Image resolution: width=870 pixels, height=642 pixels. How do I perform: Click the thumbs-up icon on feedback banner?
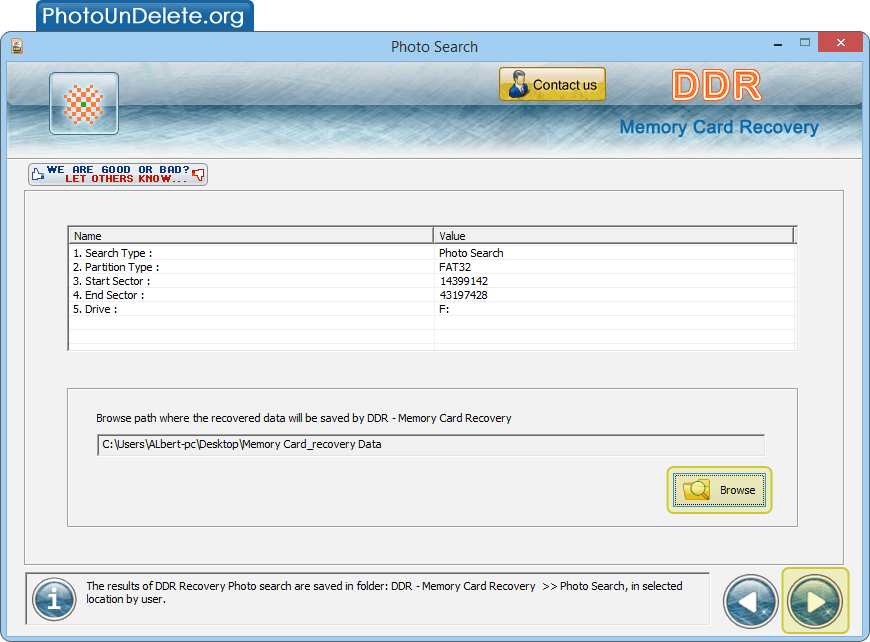(x=38, y=174)
